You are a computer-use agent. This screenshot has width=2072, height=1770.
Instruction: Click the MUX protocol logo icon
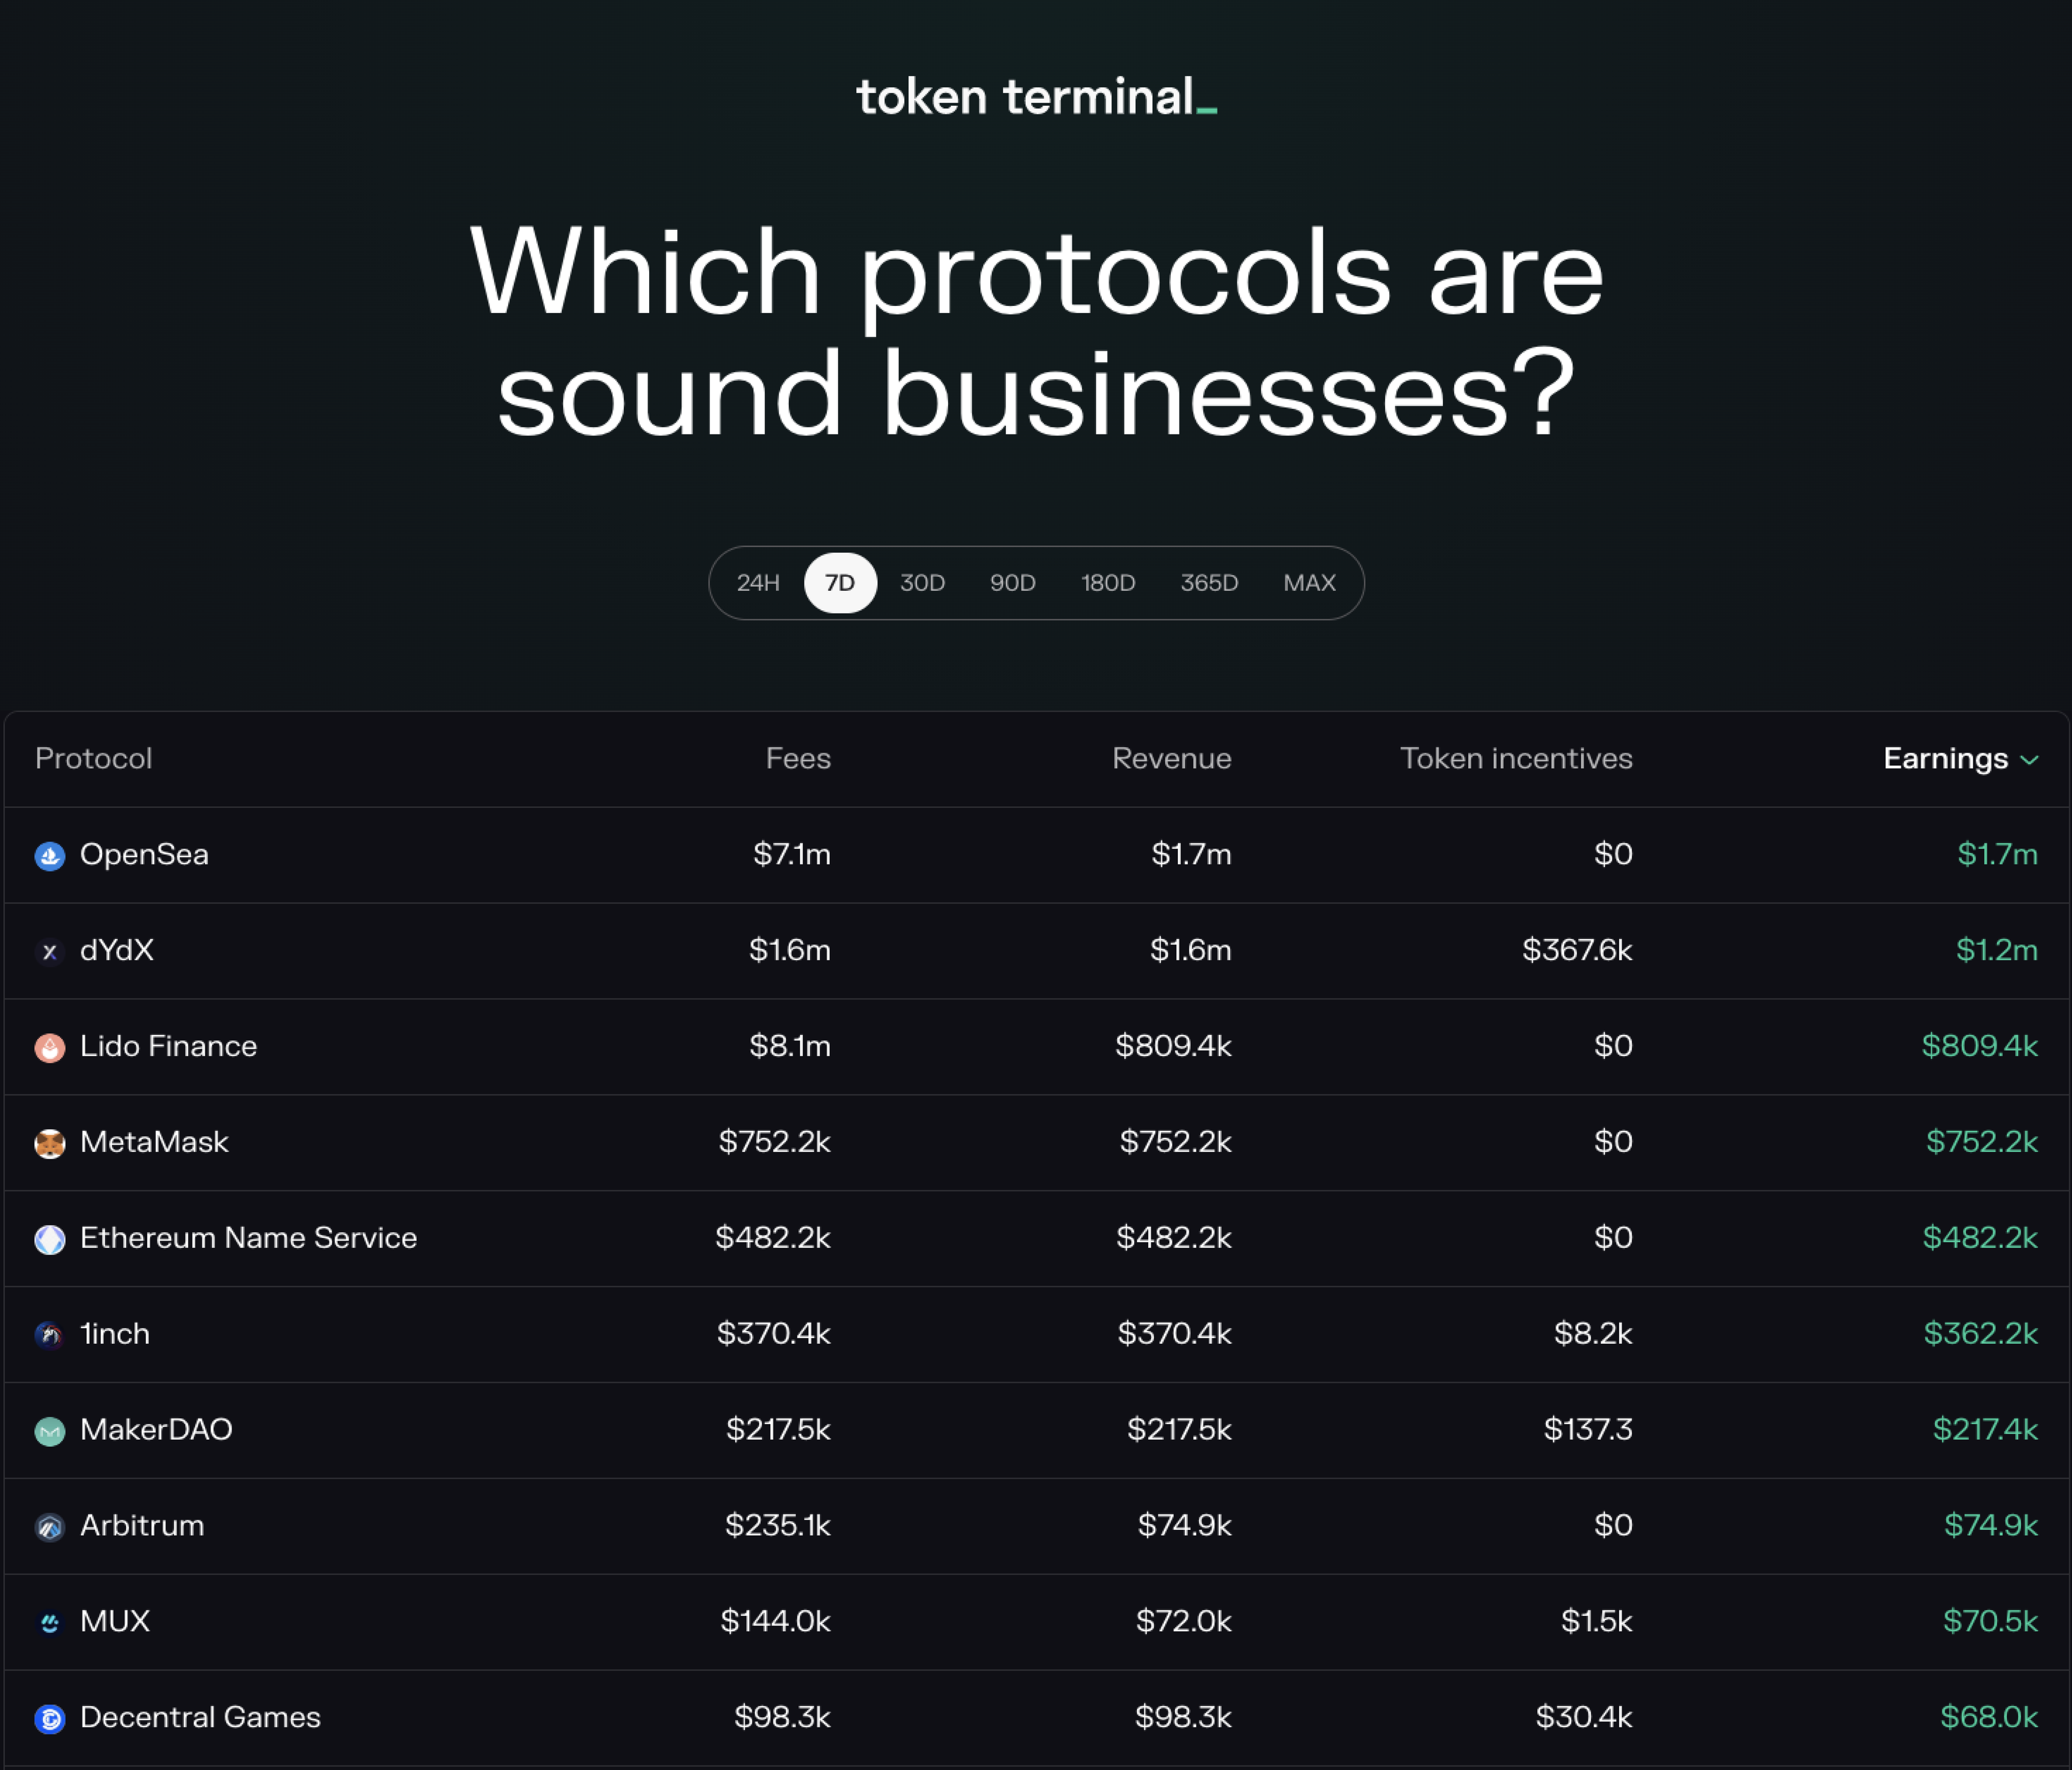click(49, 1622)
